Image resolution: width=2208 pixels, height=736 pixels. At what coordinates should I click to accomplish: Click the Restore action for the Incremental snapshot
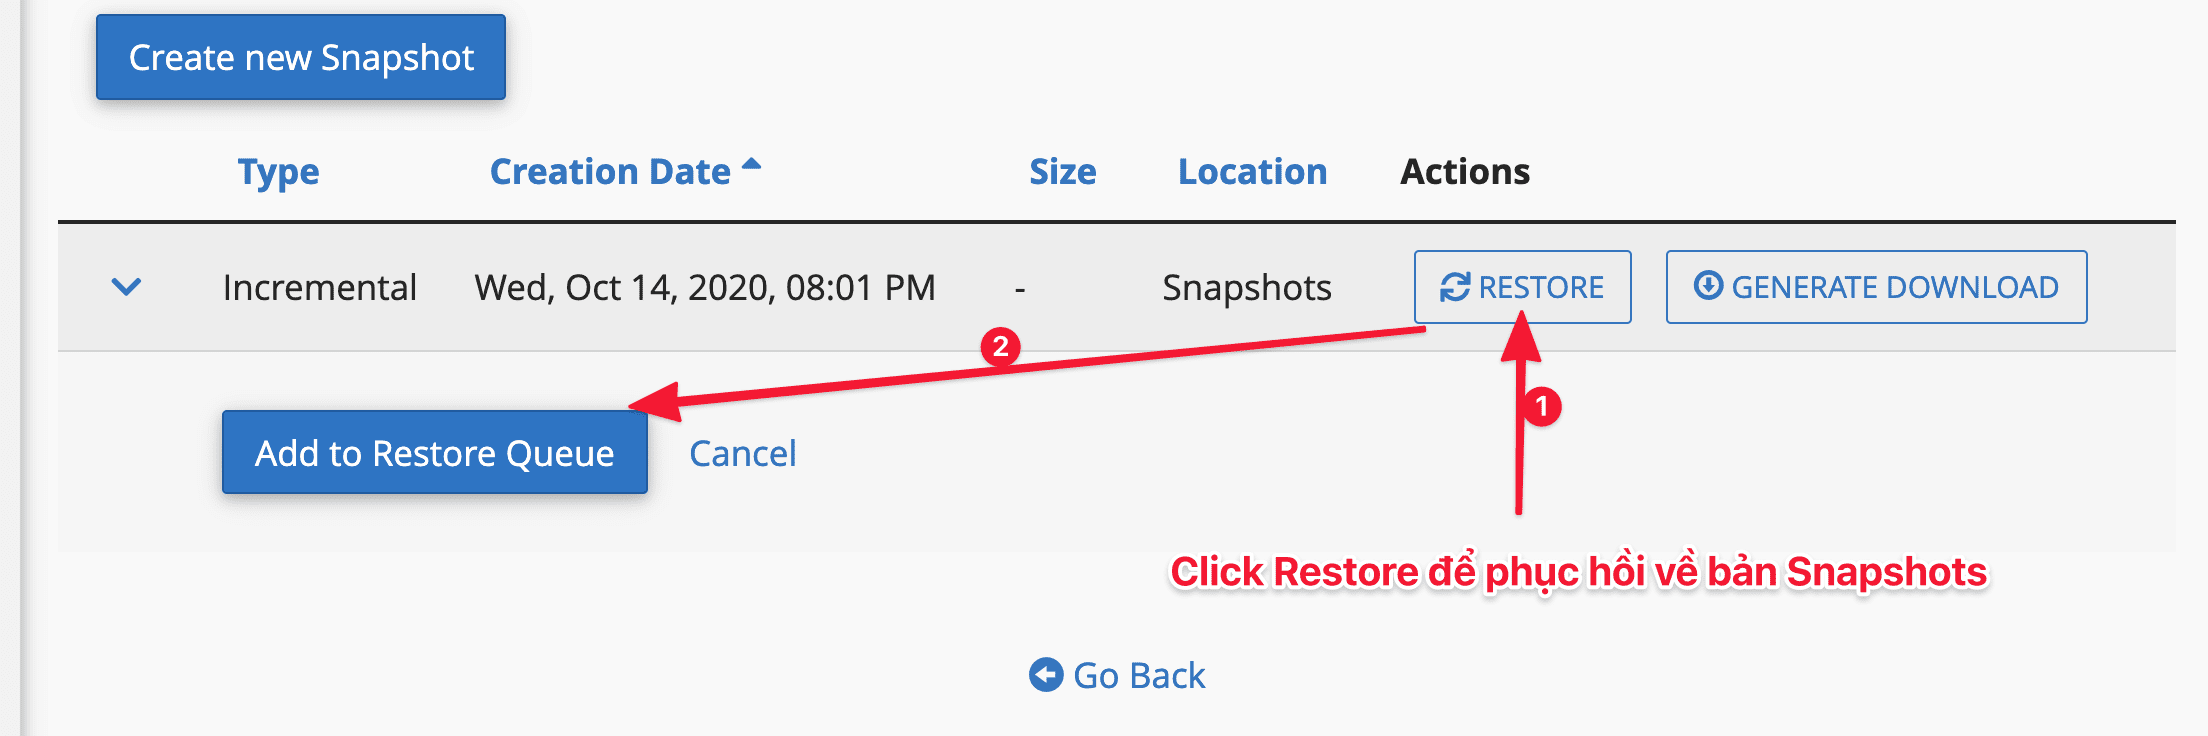coord(1522,287)
